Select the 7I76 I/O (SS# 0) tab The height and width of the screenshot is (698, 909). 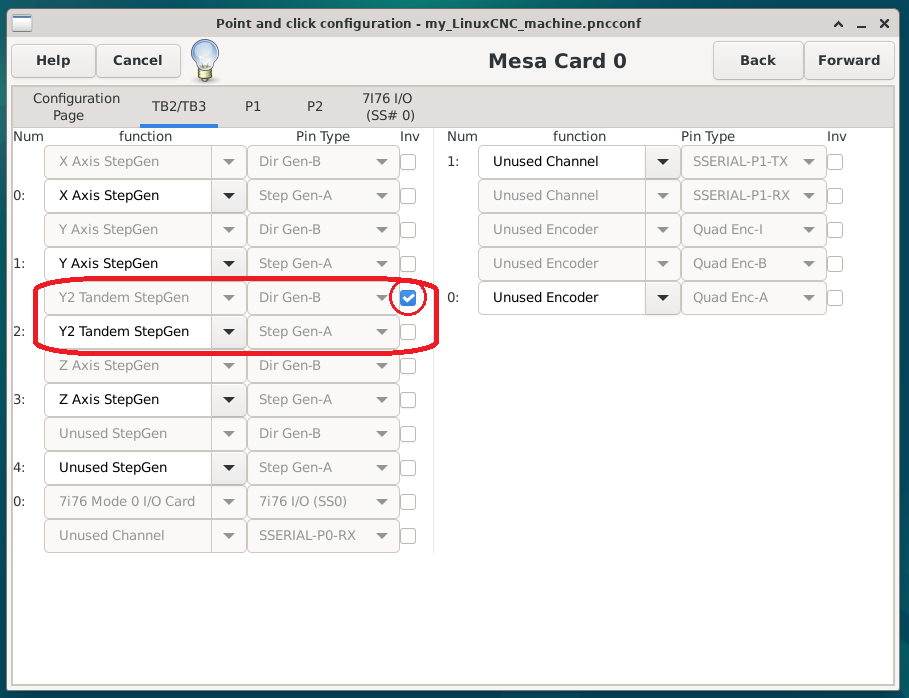click(387, 107)
